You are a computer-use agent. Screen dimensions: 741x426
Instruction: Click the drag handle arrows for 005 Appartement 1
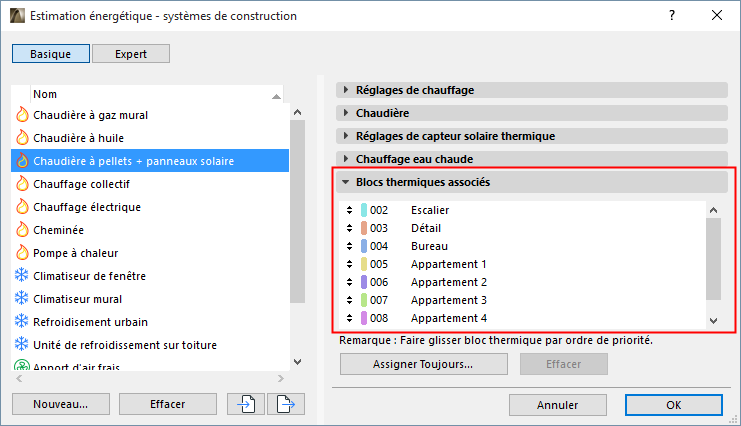pyautogui.click(x=349, y=264)
